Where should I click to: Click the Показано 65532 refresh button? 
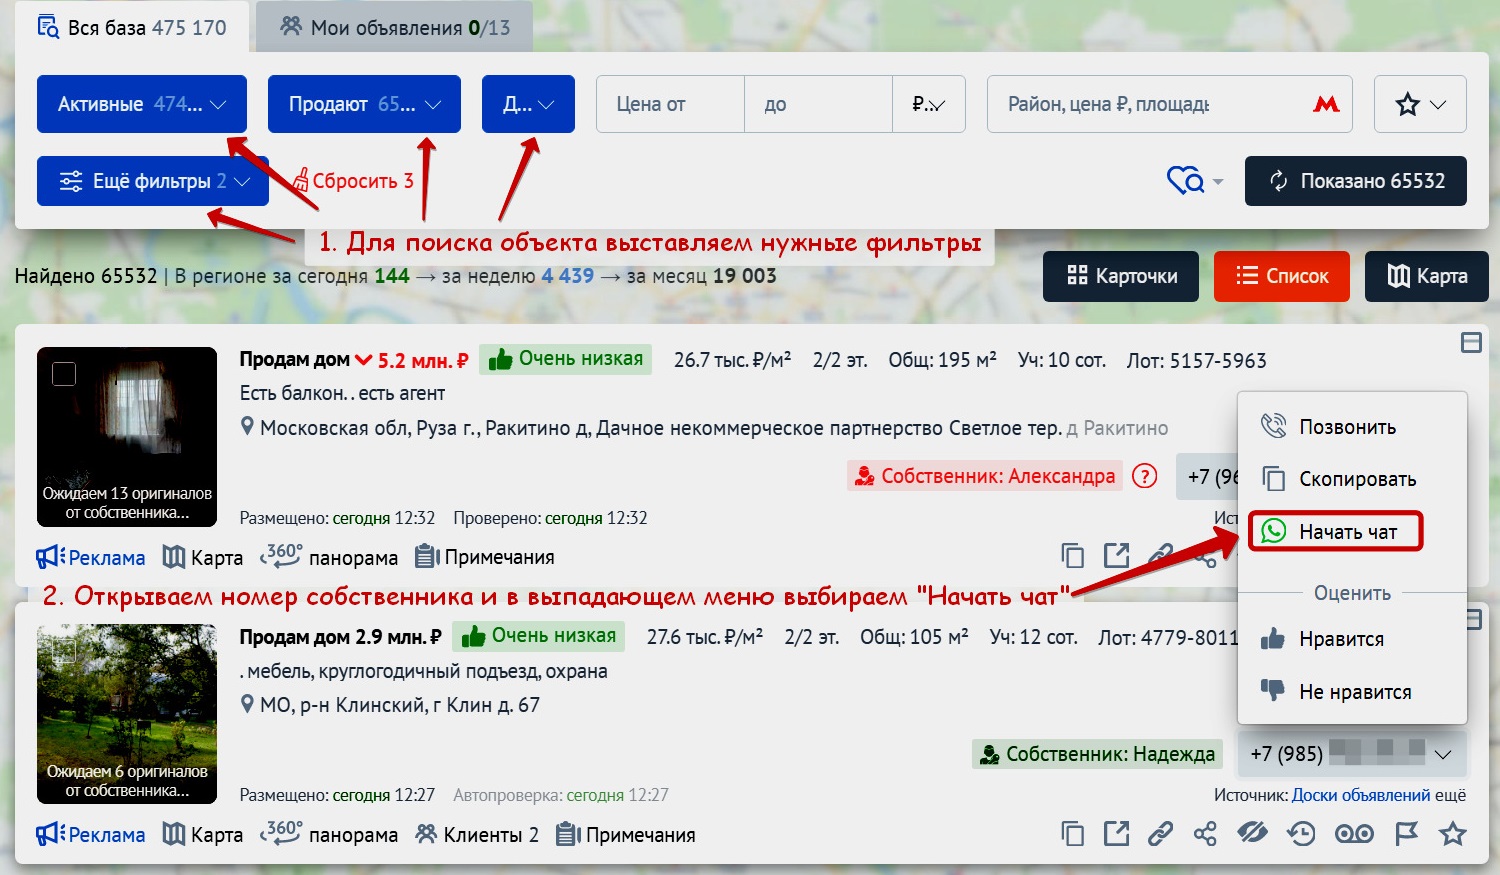click(1356, 181)
